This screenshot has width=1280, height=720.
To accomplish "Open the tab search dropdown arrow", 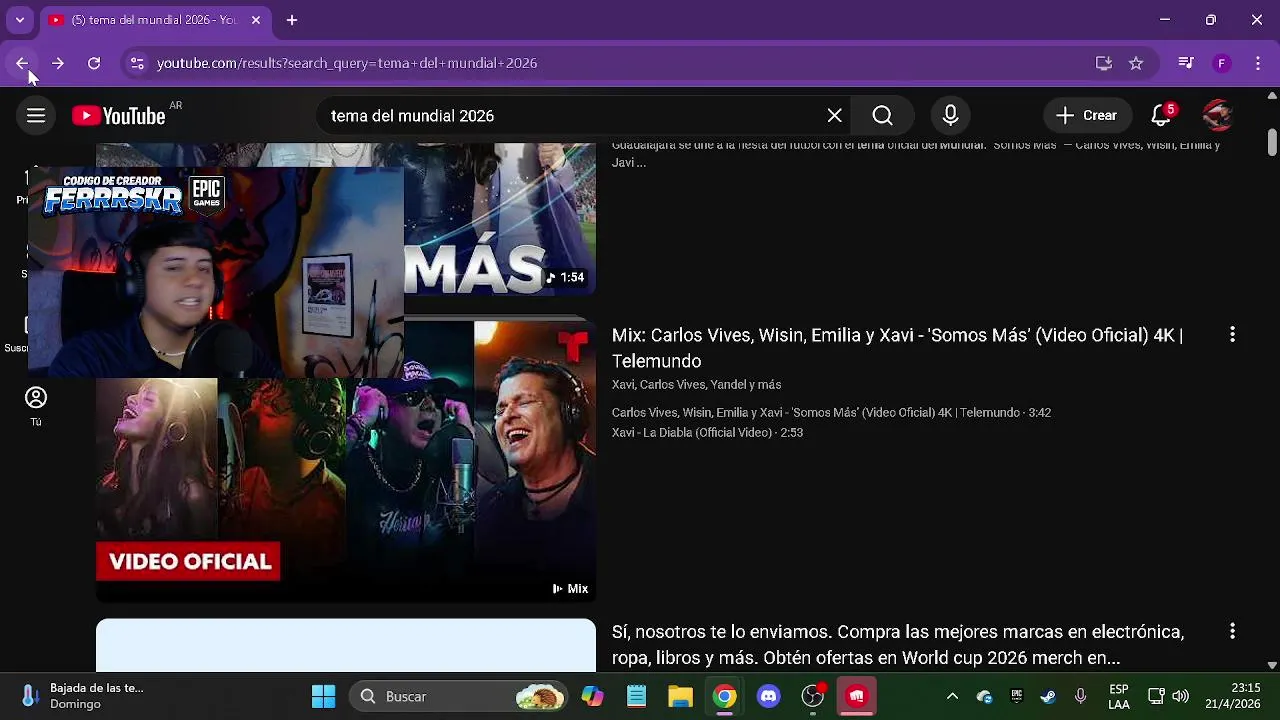I will [19, 20].
